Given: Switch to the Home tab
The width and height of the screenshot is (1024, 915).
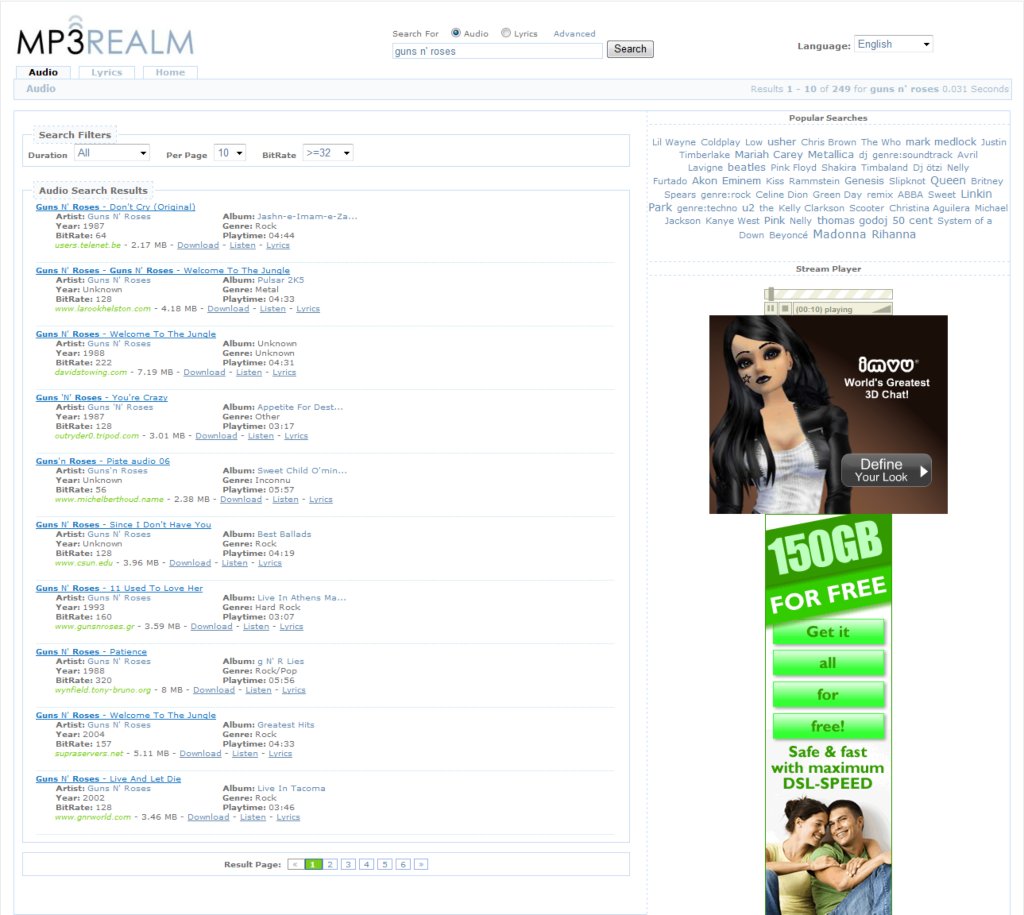Looking at the screenshot, I should pyautogui.click(x=170, y=72).
